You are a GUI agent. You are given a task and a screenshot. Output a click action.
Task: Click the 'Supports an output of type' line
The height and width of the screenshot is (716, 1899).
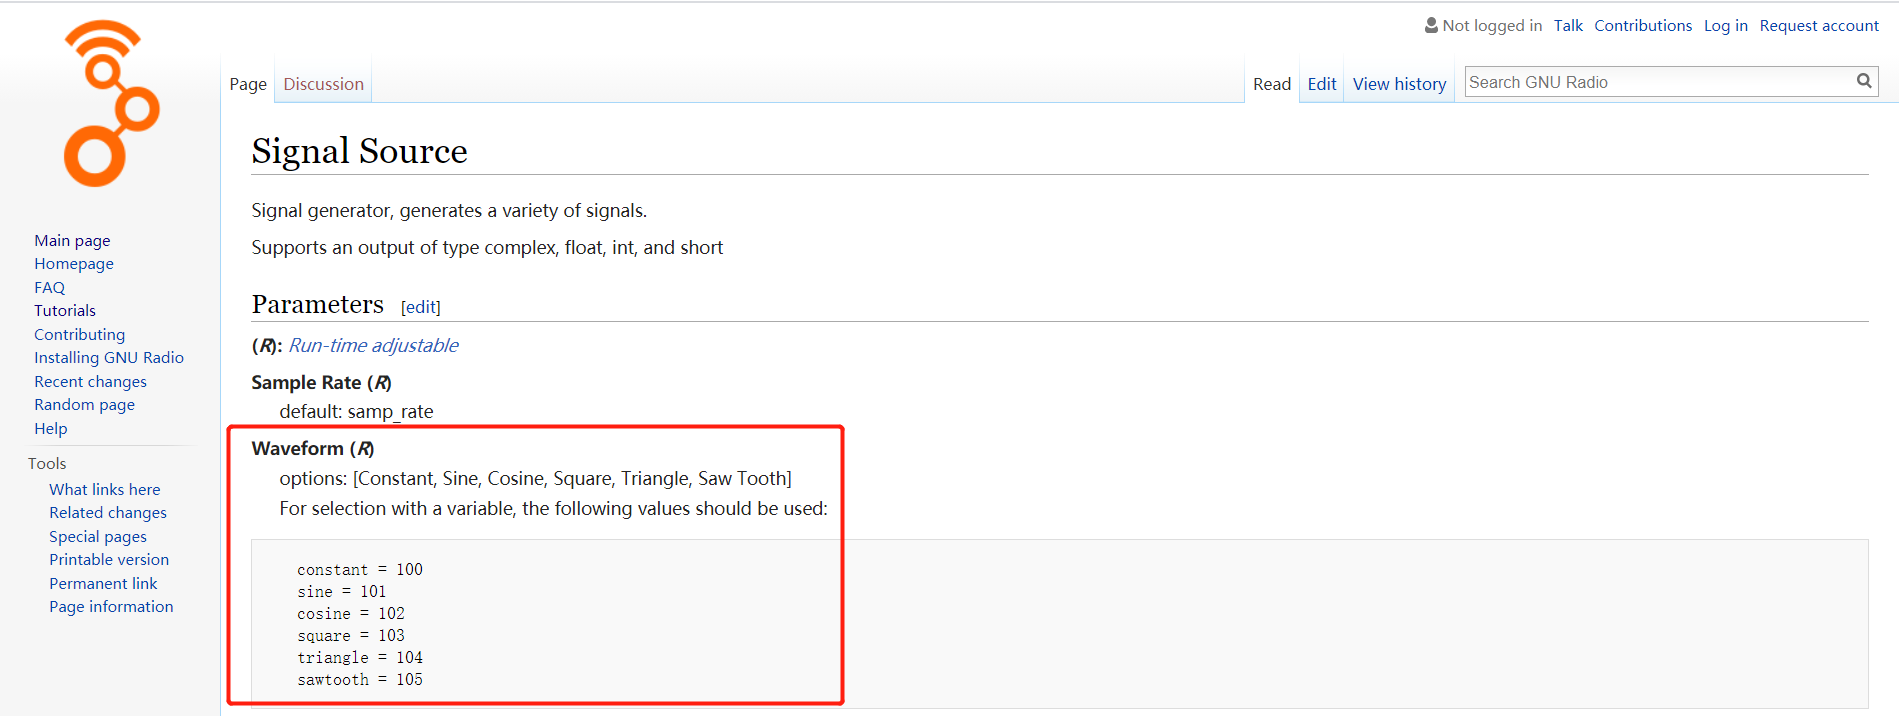click(x=487, y=248)
